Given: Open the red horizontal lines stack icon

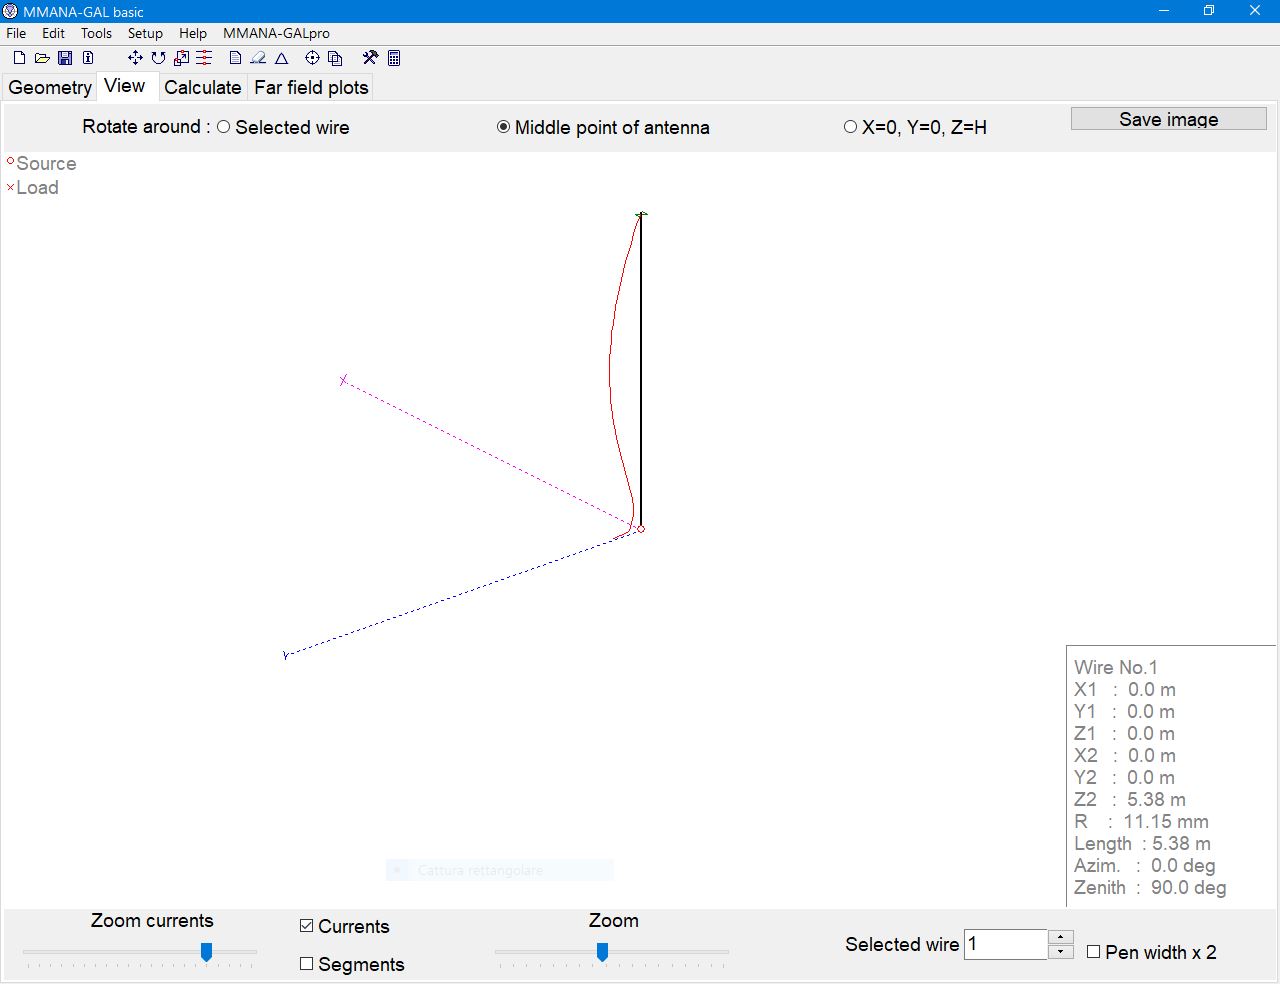Looking at the screenshot, I should pos(204,58).
